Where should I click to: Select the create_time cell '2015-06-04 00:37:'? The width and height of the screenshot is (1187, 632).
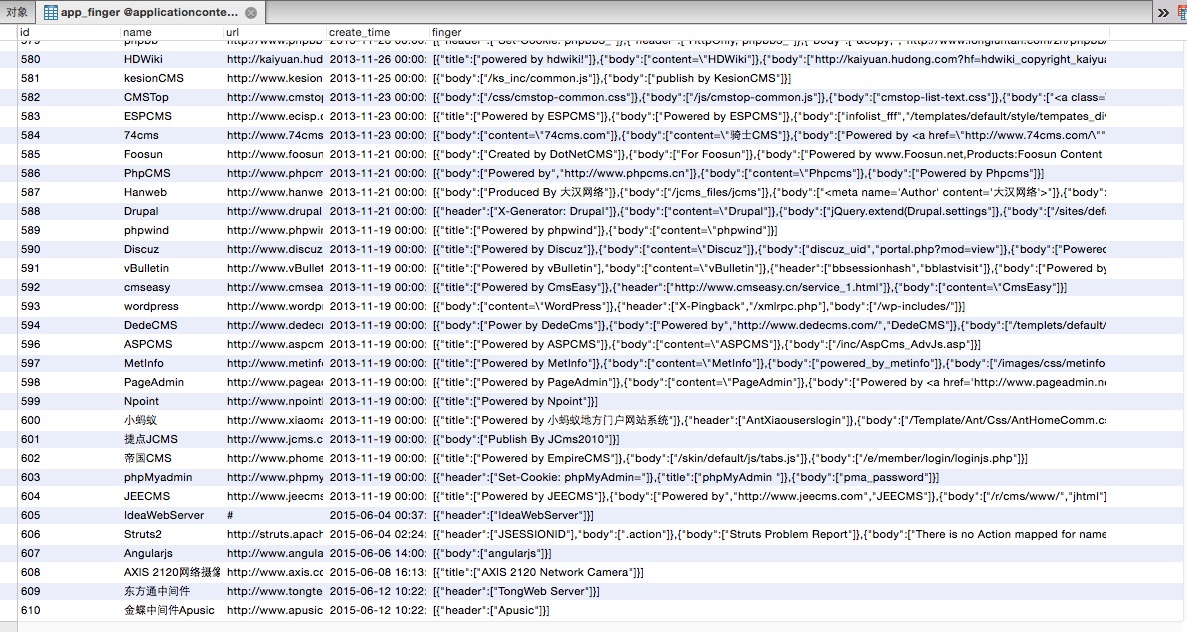(x=378, y=515)
